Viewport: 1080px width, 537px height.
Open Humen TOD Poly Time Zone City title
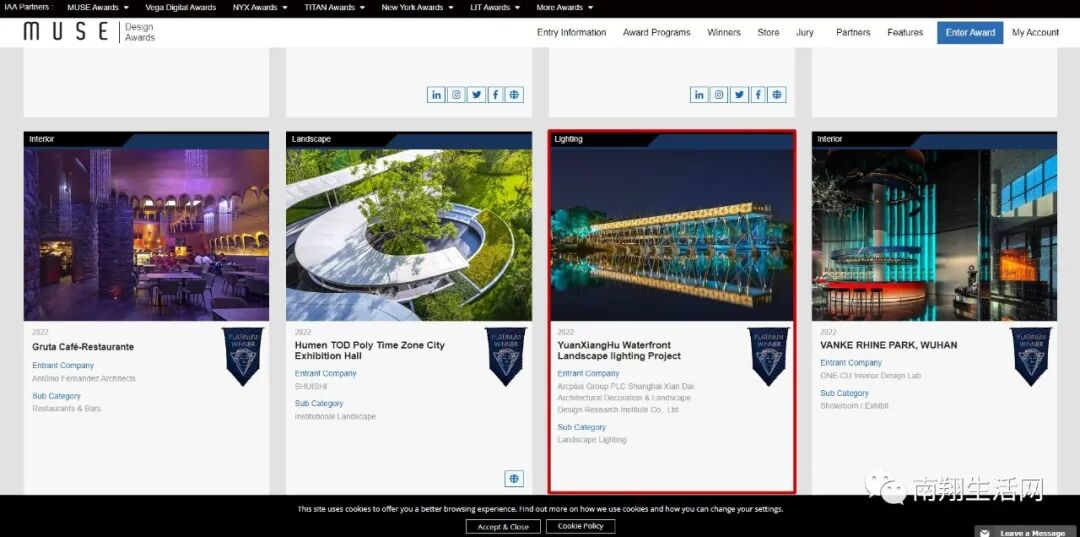coord(370,350)
